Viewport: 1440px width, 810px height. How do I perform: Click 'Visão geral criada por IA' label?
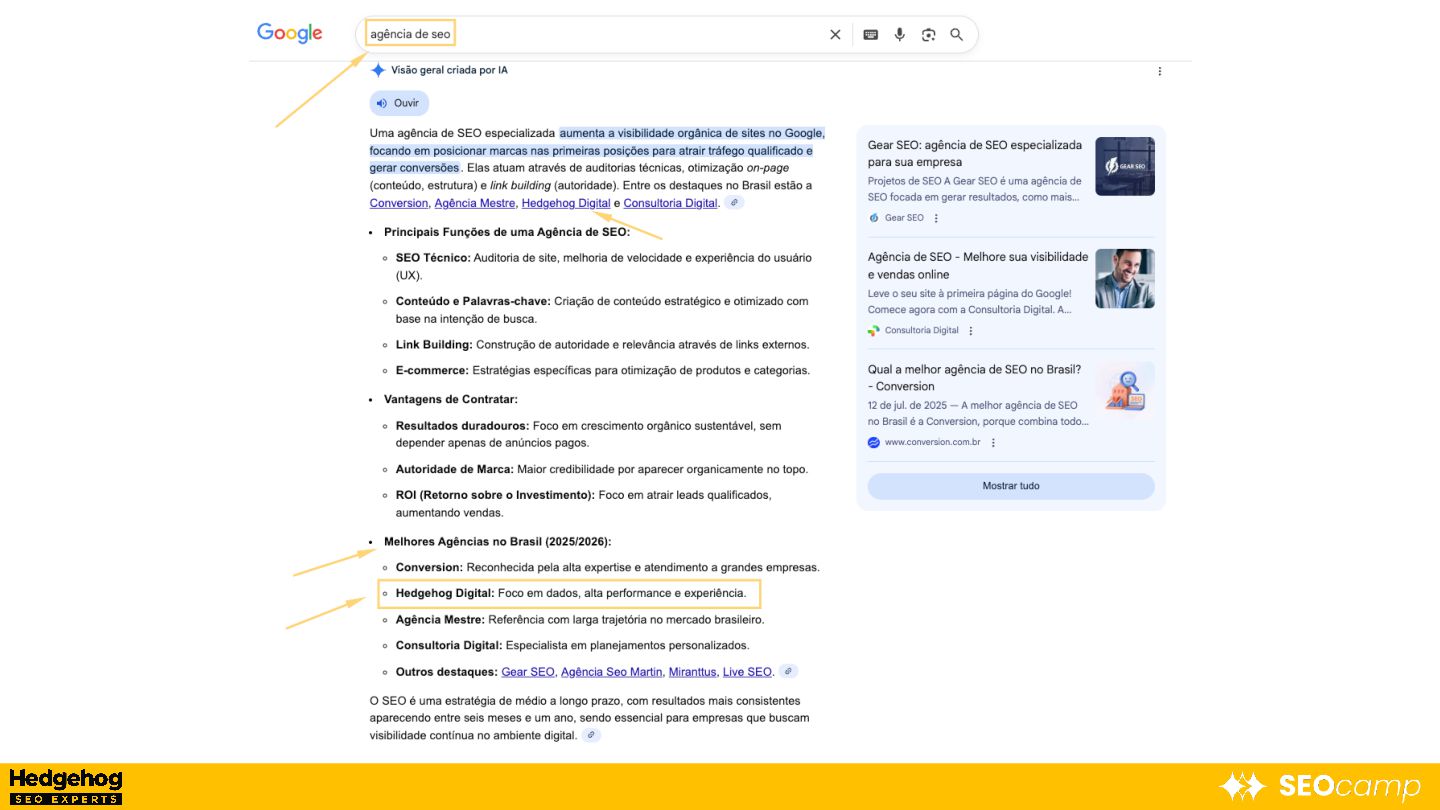point(449,70)
